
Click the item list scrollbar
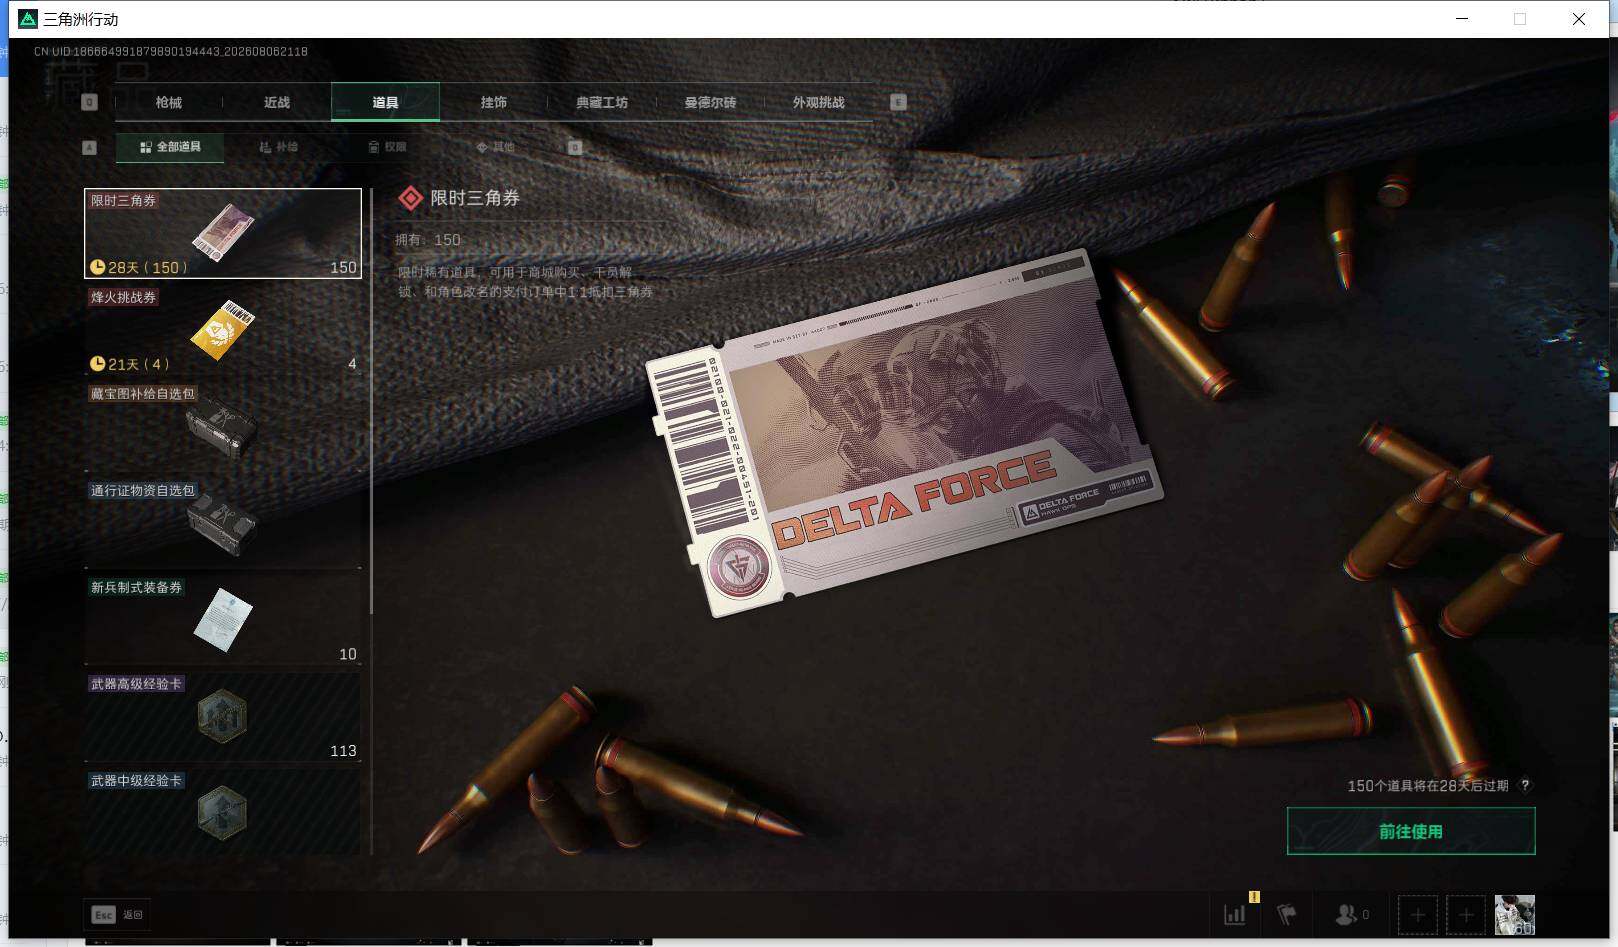(x=372, y=400)
